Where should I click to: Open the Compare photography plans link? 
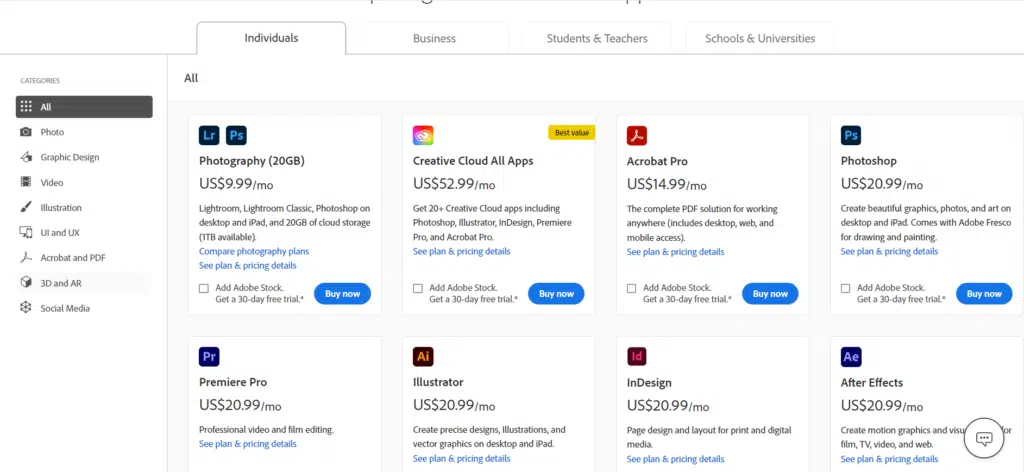[x=254, y=251]
